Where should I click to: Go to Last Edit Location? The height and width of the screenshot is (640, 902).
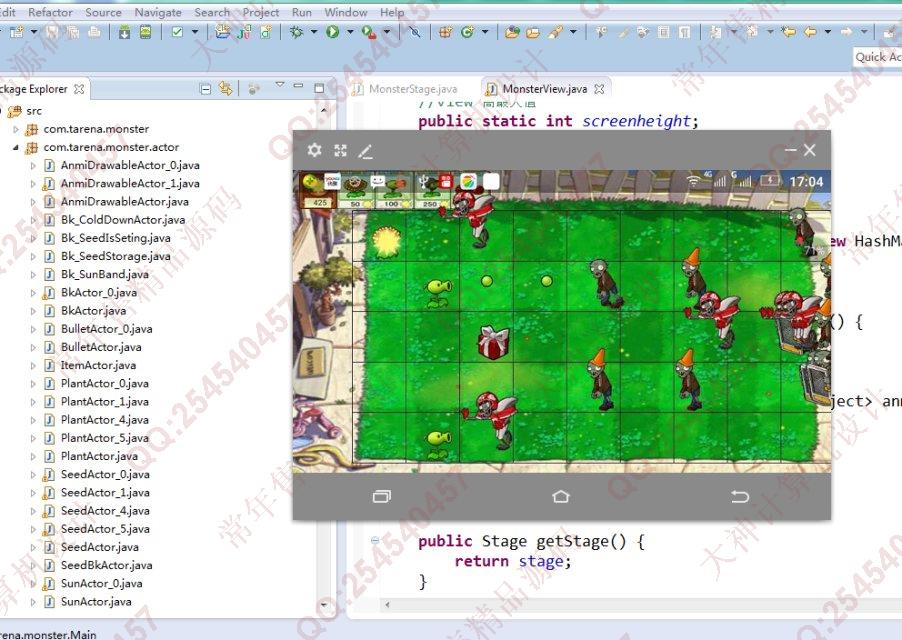(x=789, y=32)
